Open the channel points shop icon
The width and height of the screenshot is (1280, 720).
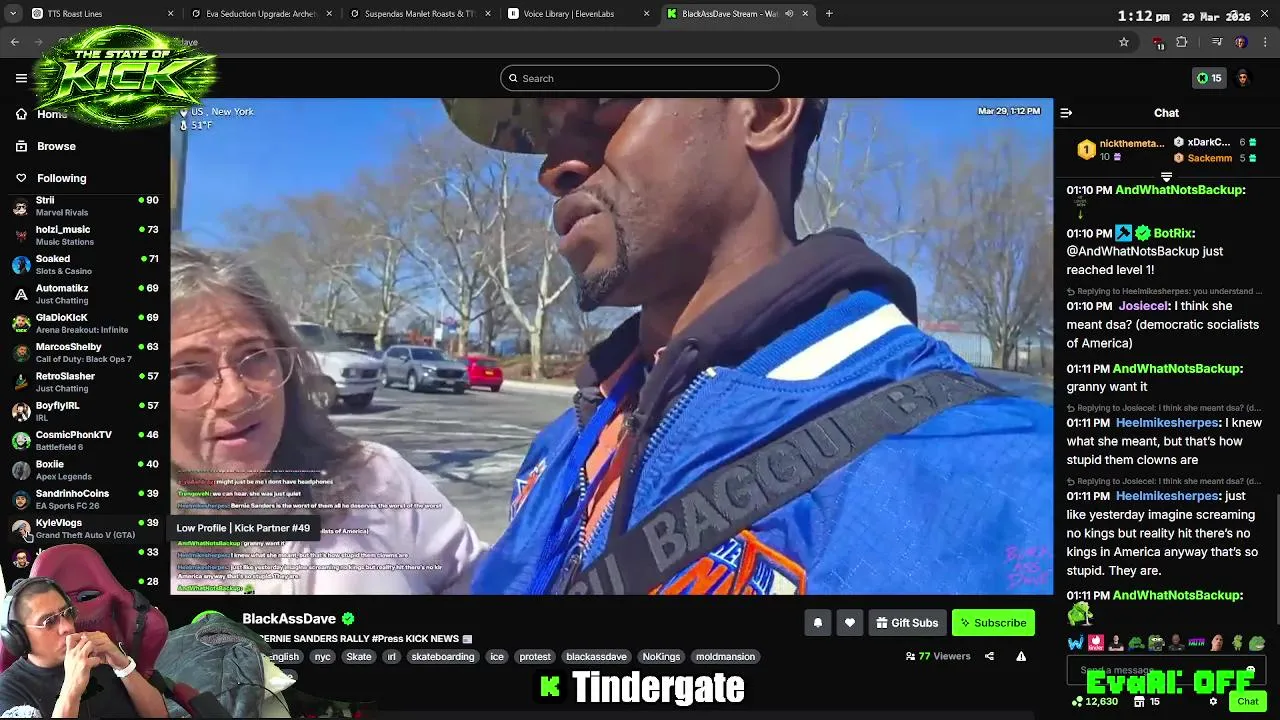point(1138,702)
